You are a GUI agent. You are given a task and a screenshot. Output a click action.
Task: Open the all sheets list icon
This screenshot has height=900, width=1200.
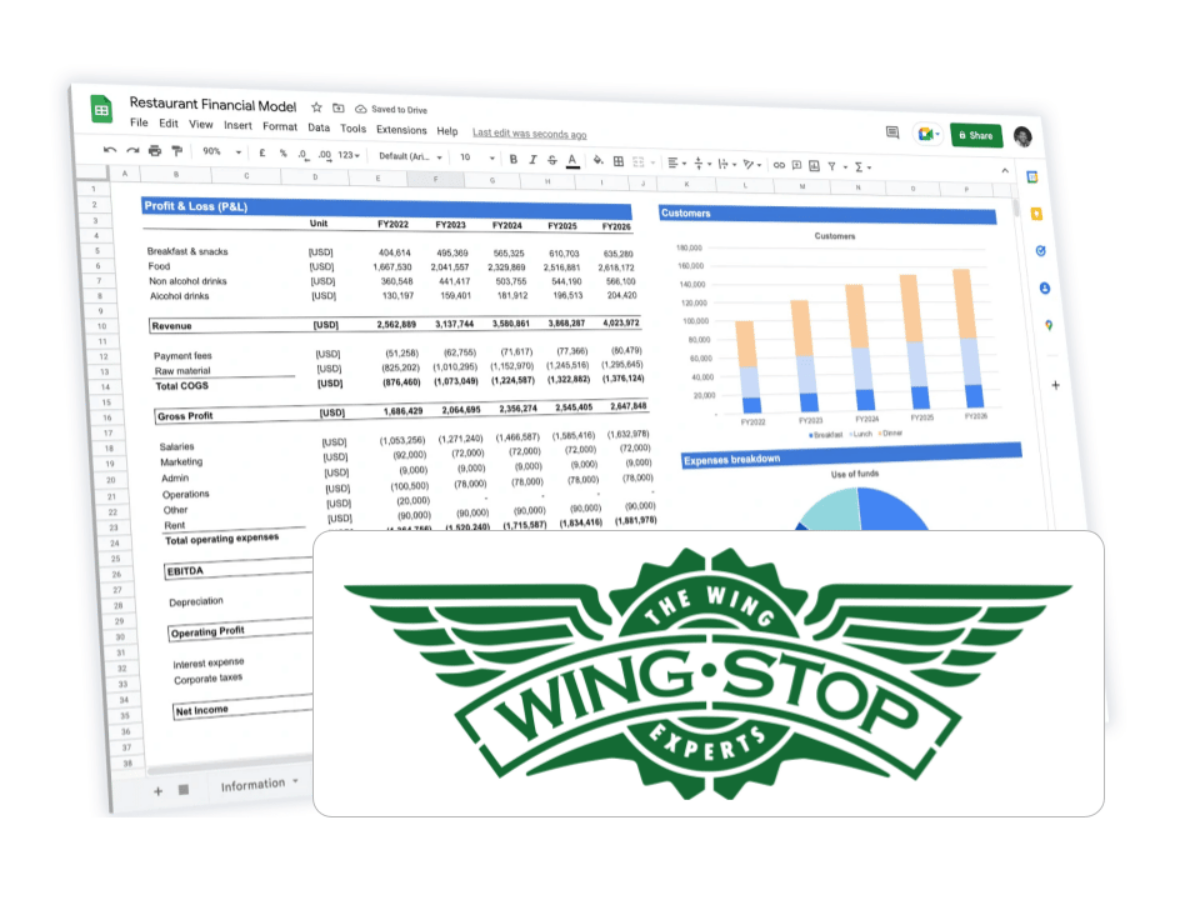pos(183,789)
